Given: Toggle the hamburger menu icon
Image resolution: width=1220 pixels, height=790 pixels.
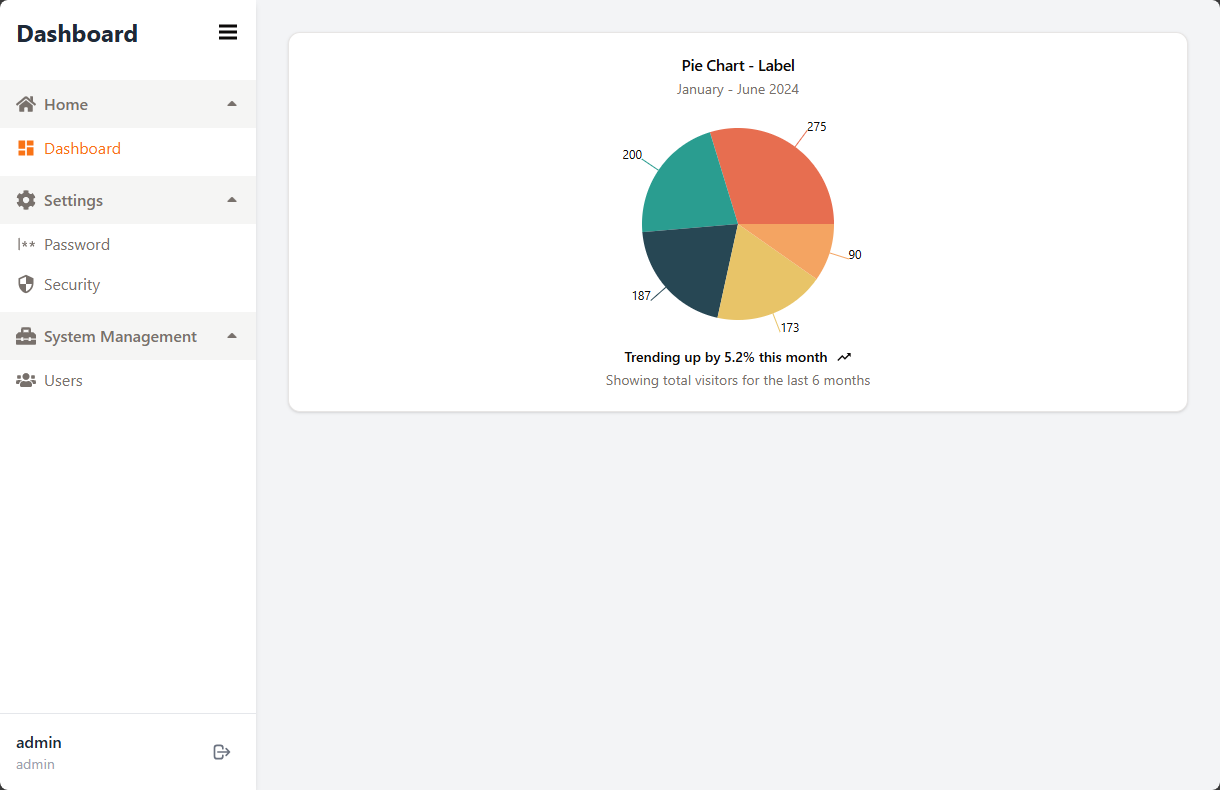Looking at the screenshot, I should [x=228, y=32].
